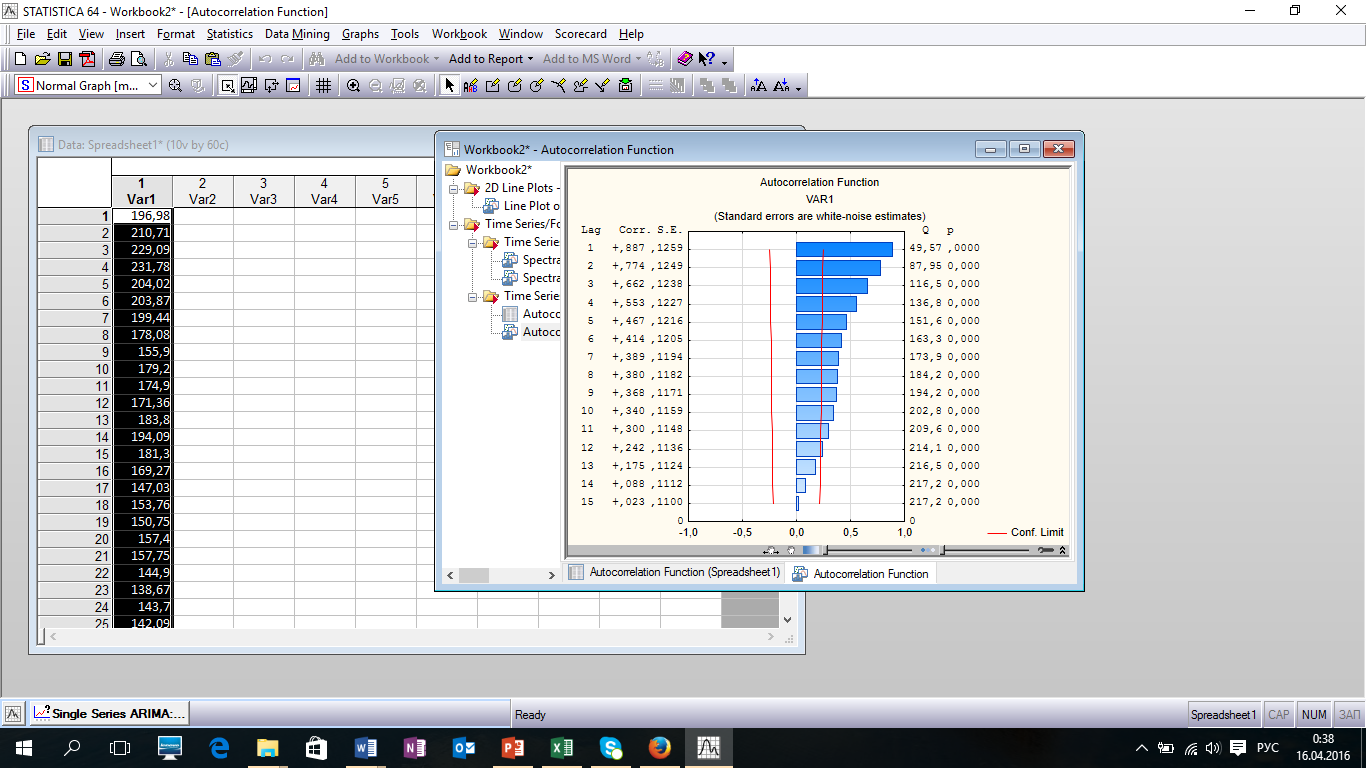The height and width of the screenshot is (768, 1366).
Task: Click the Open folder icon
Action: [x=42, y=59]
